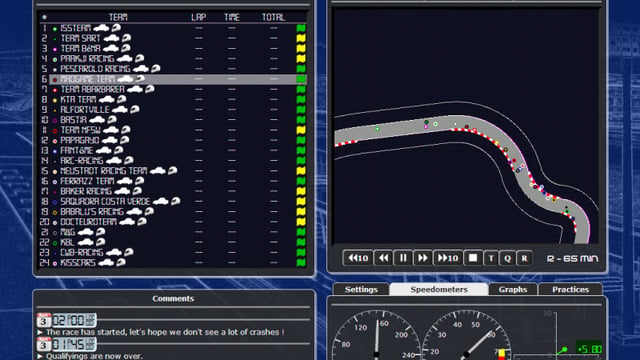
Task: Click the car icon for ALFORTVILLE
Action: [x=120, y=109]
